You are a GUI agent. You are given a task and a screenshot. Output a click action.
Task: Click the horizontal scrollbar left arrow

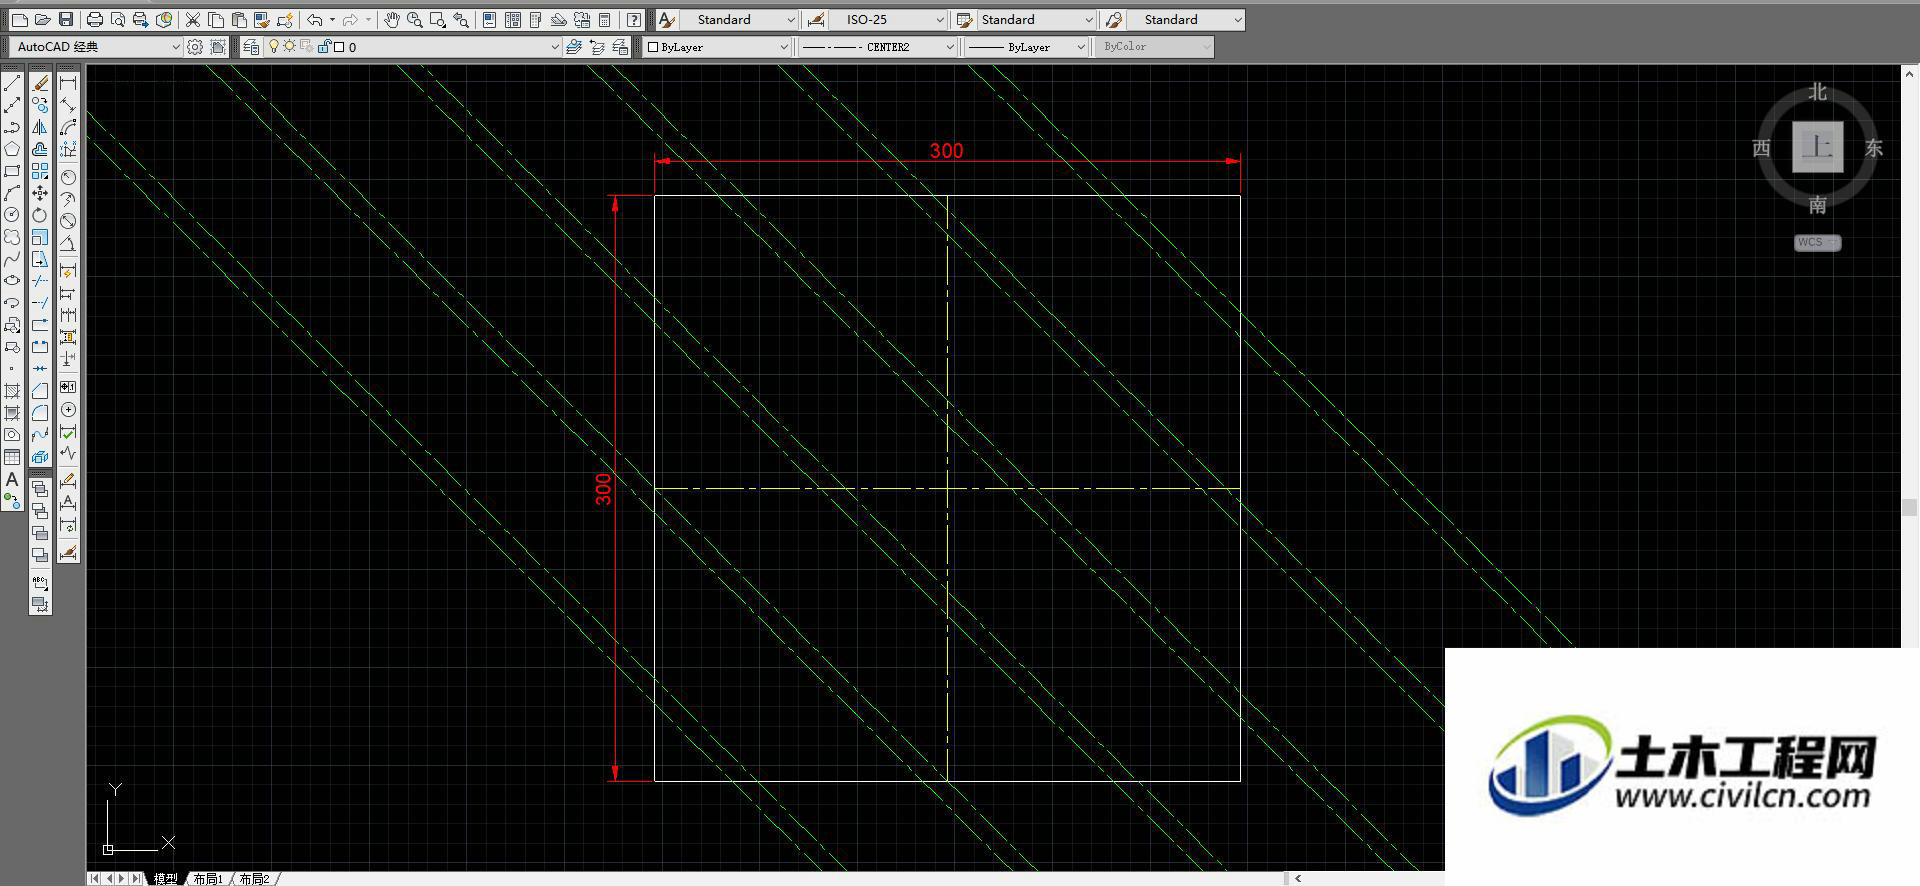1298,878
